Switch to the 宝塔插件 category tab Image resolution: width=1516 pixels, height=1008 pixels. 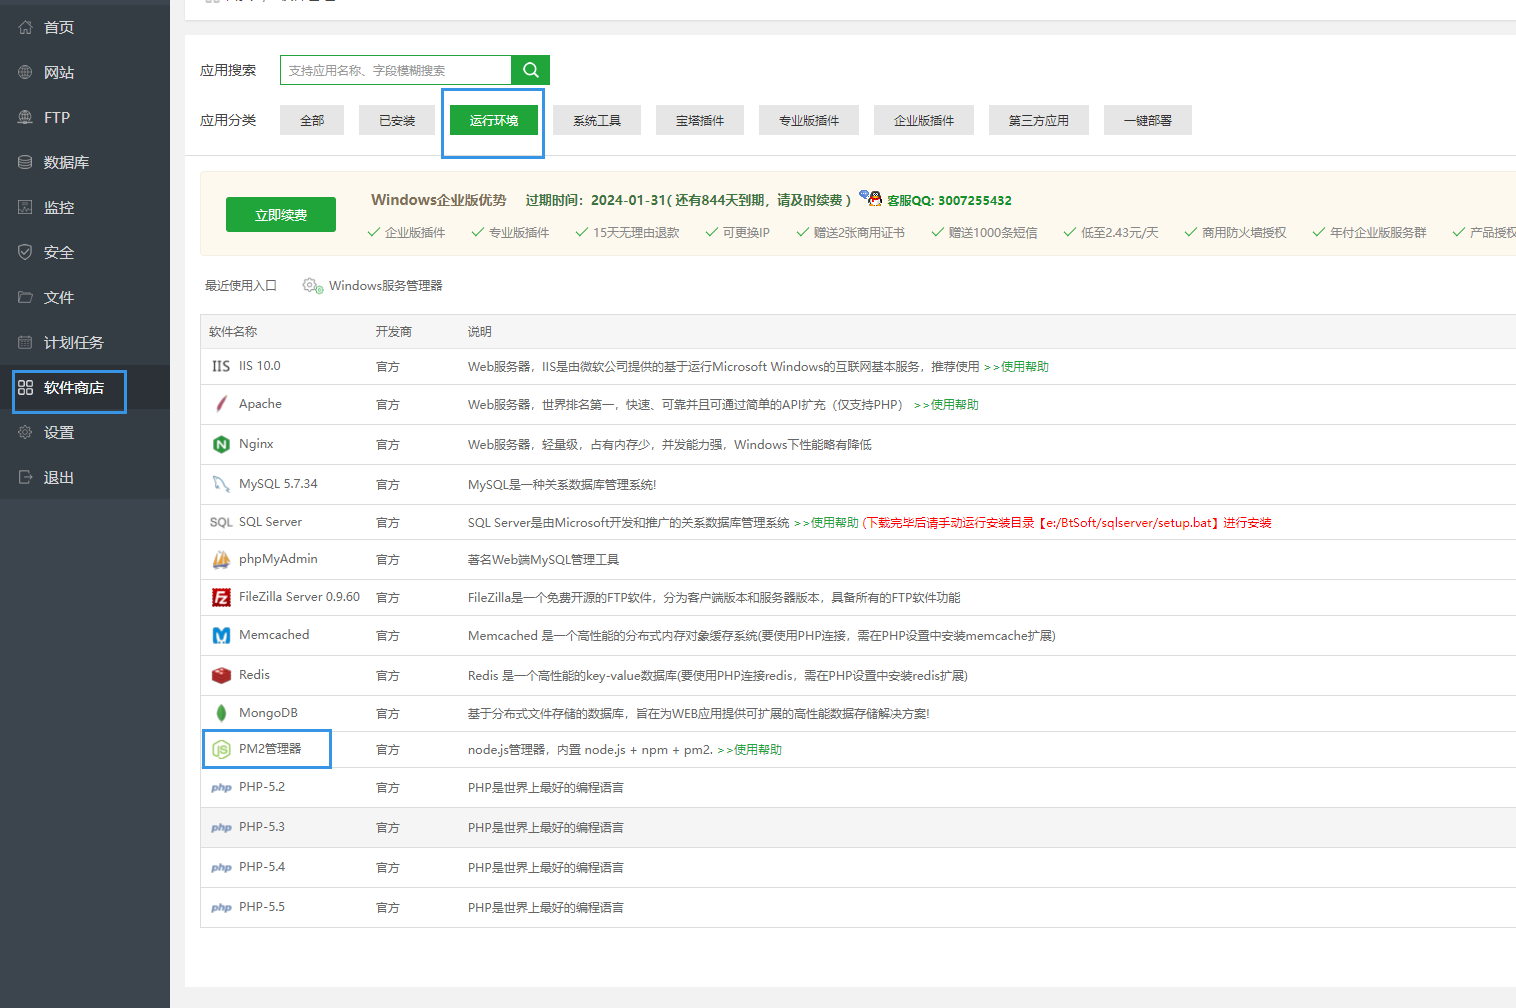tap(700, 120)
